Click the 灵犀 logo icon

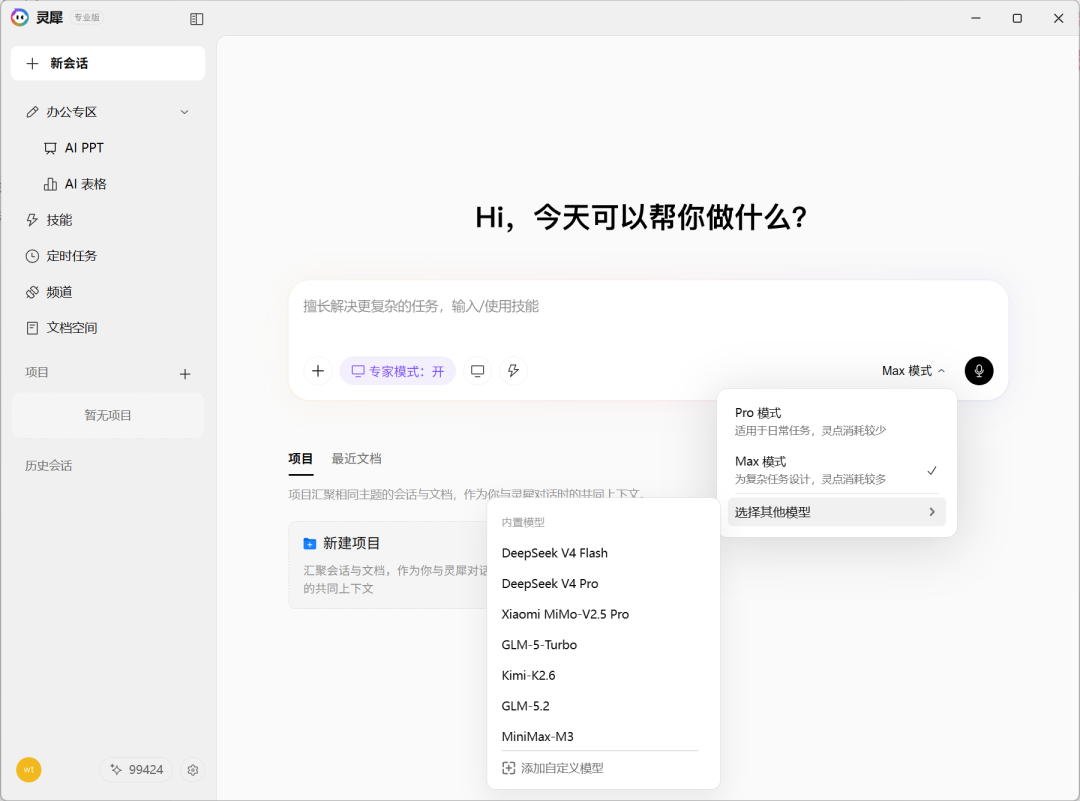point(20,17)
